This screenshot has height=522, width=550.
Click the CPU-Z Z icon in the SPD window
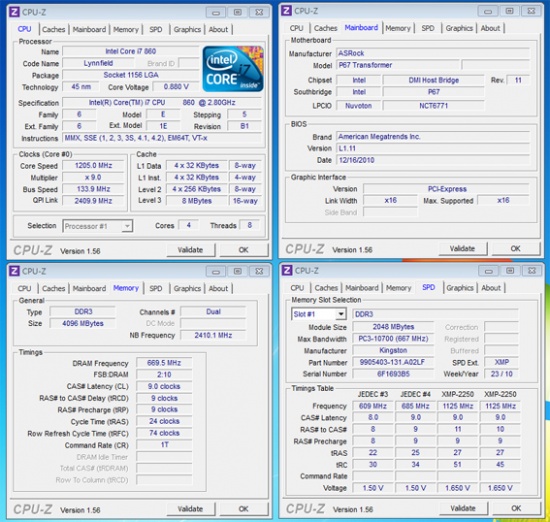coord(287,270)
